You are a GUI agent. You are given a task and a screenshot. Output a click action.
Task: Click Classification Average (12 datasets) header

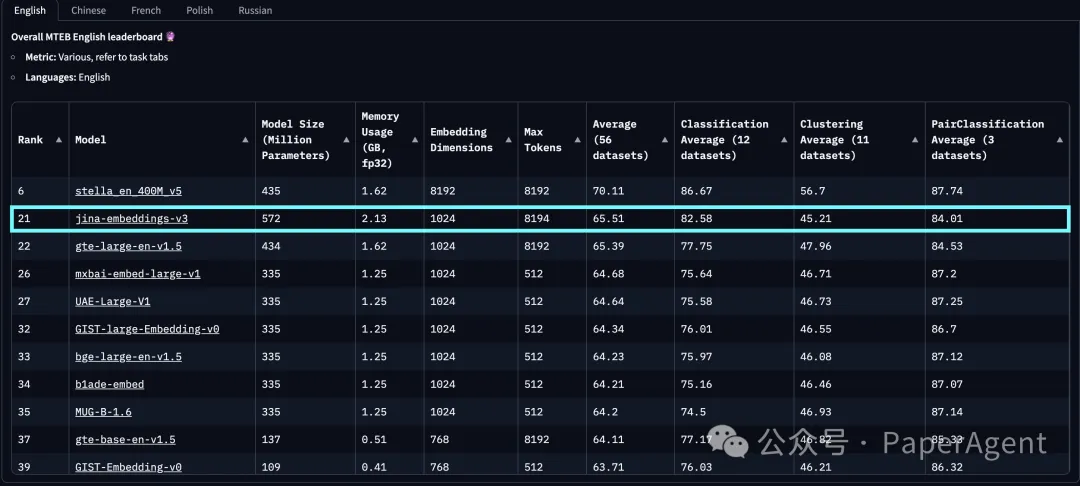(x=725, y=140)
